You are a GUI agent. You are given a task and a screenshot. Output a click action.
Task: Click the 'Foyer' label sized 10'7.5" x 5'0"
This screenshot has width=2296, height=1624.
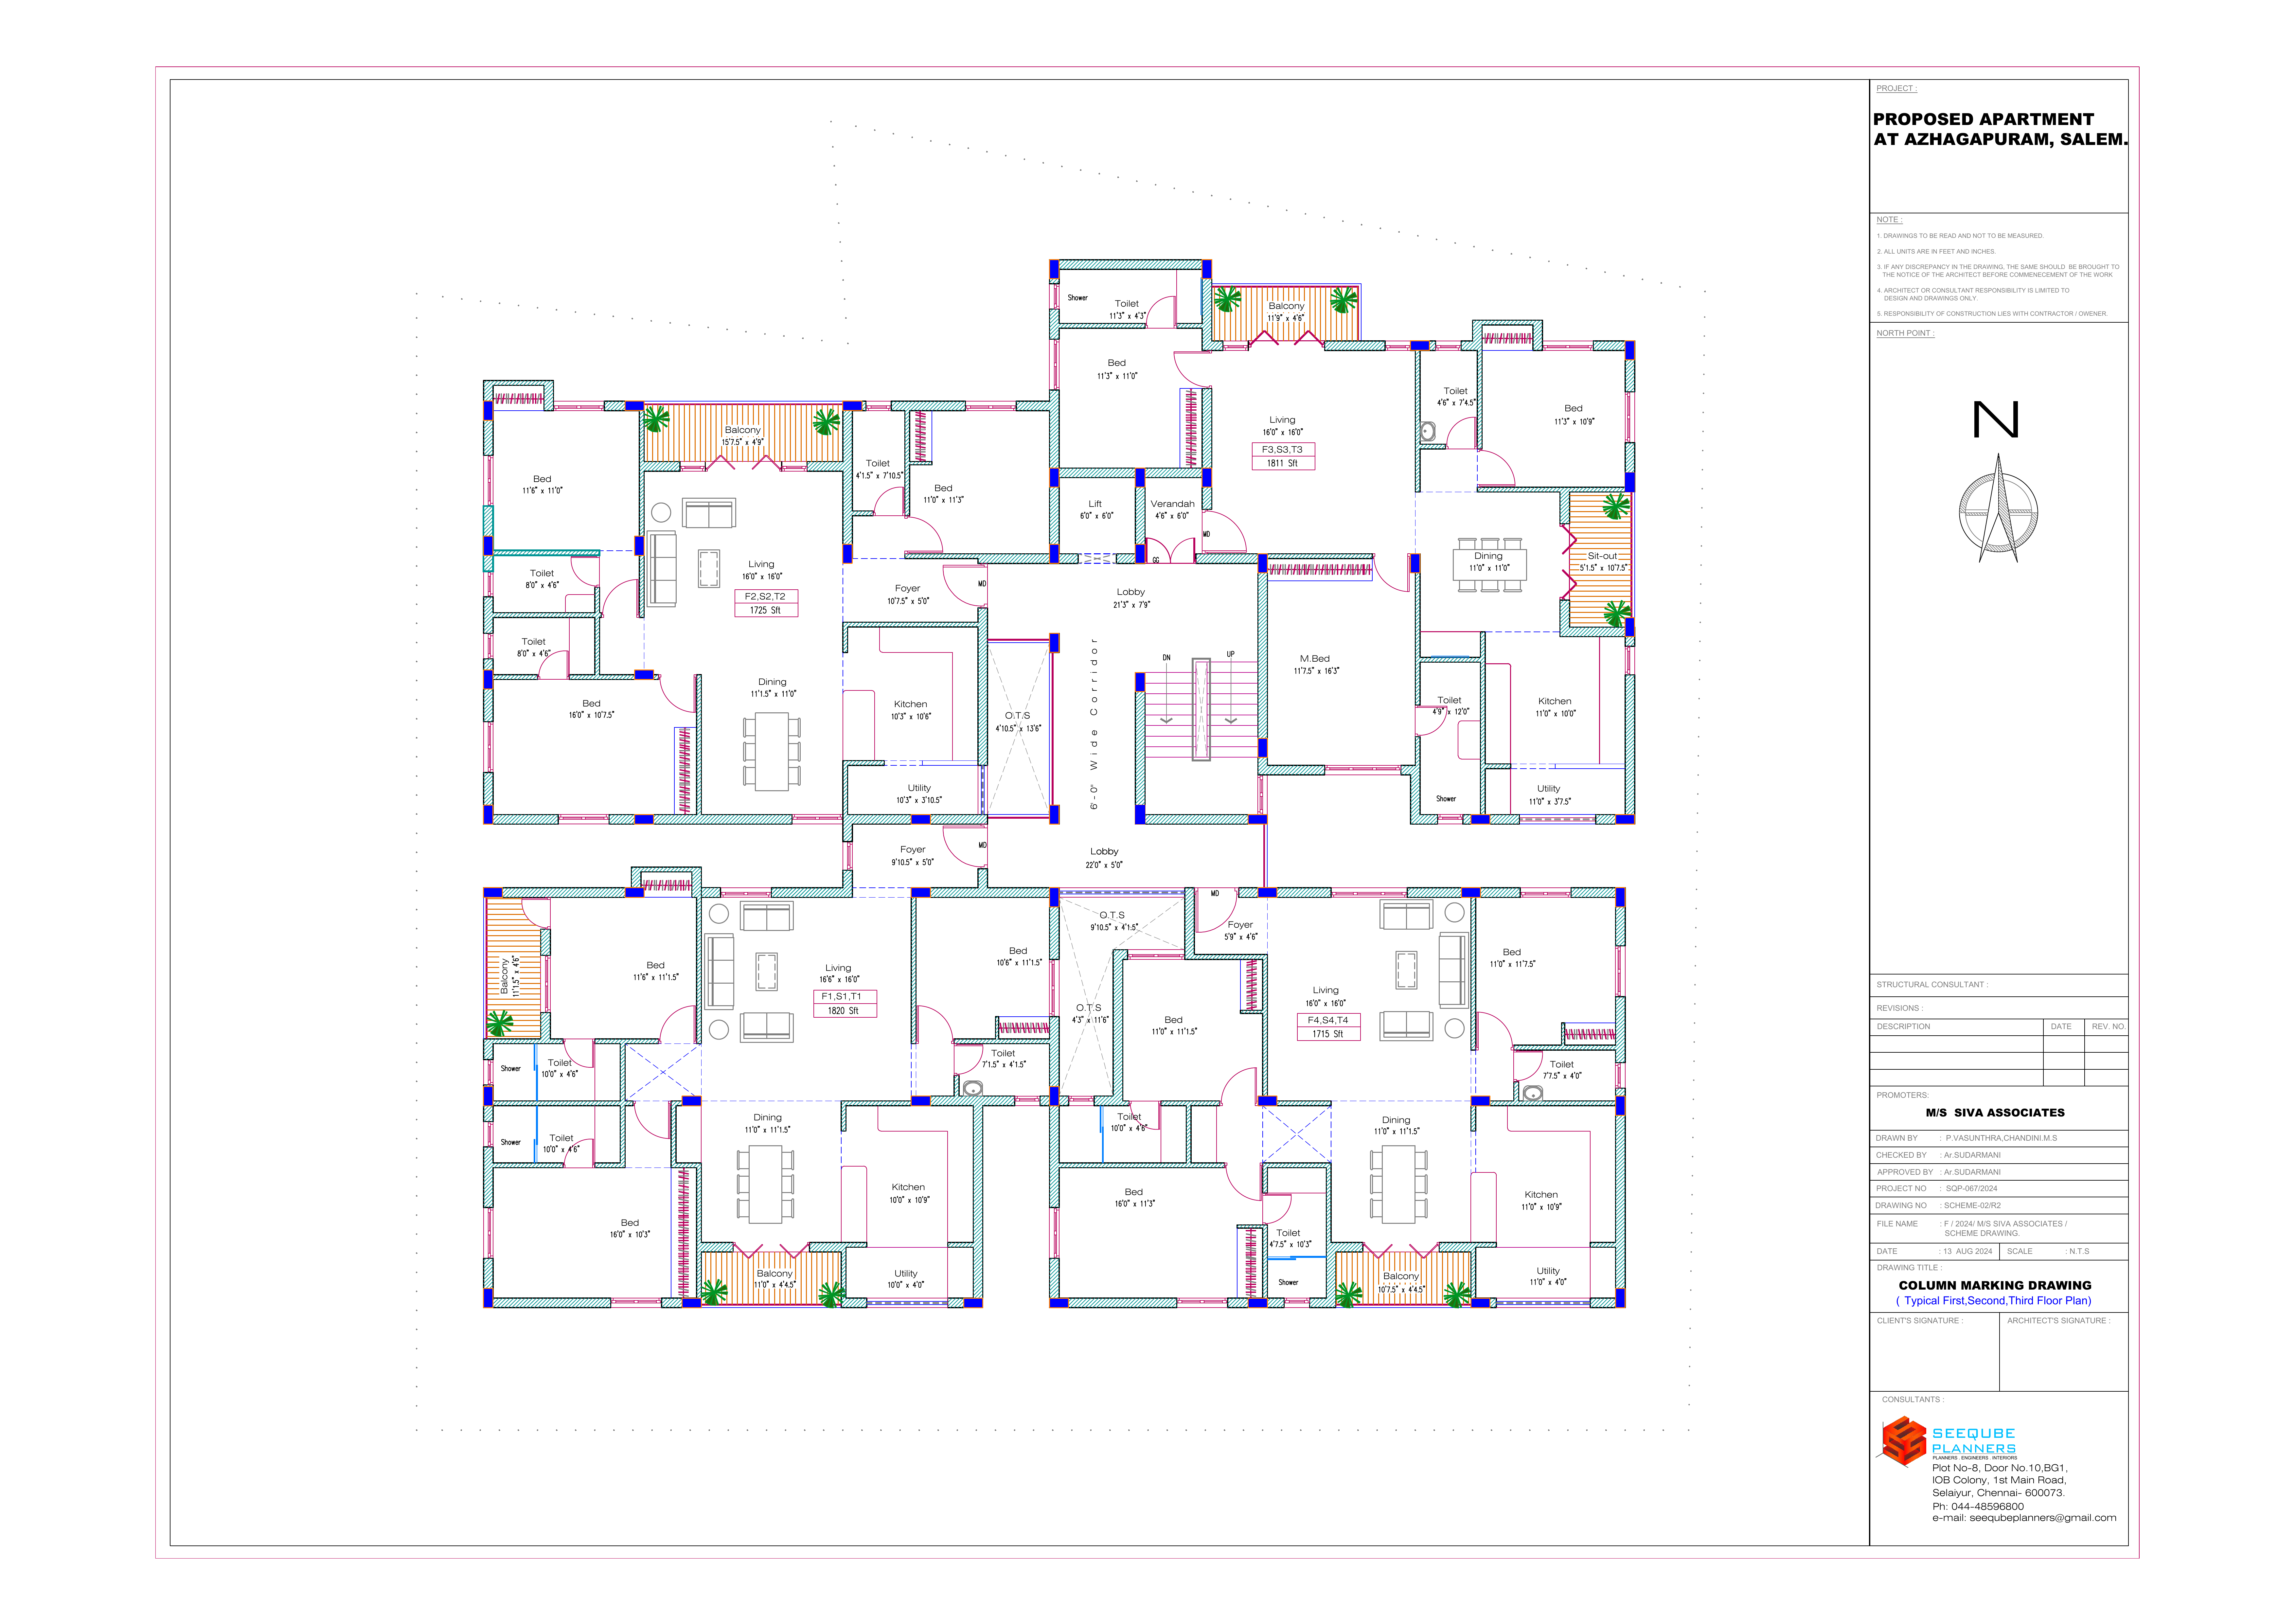[x=907, y=589]
